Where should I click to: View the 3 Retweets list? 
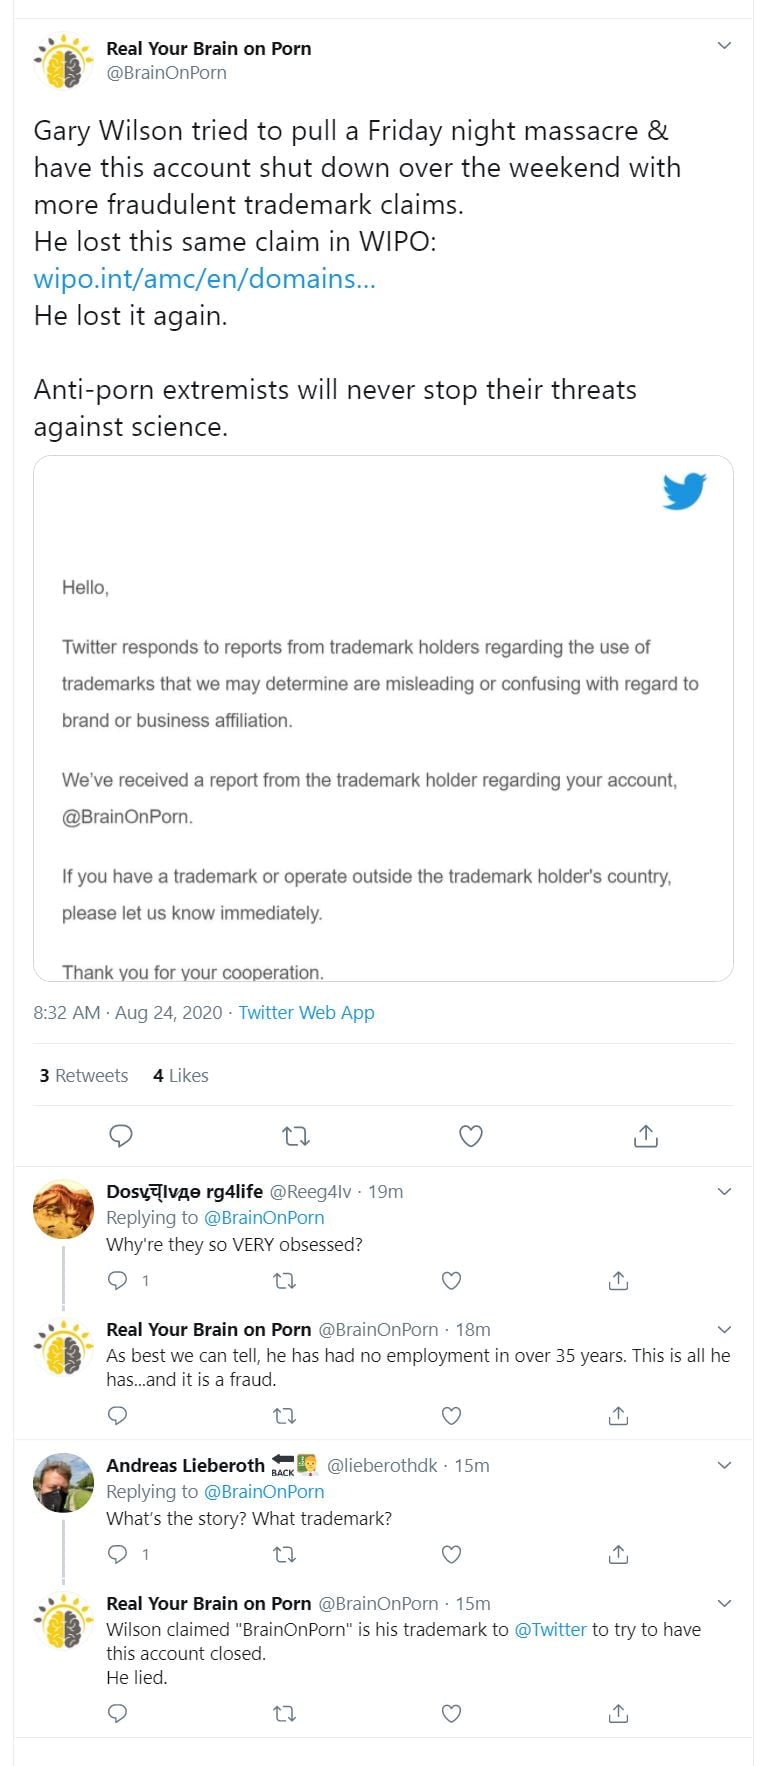pos(84,1075)
